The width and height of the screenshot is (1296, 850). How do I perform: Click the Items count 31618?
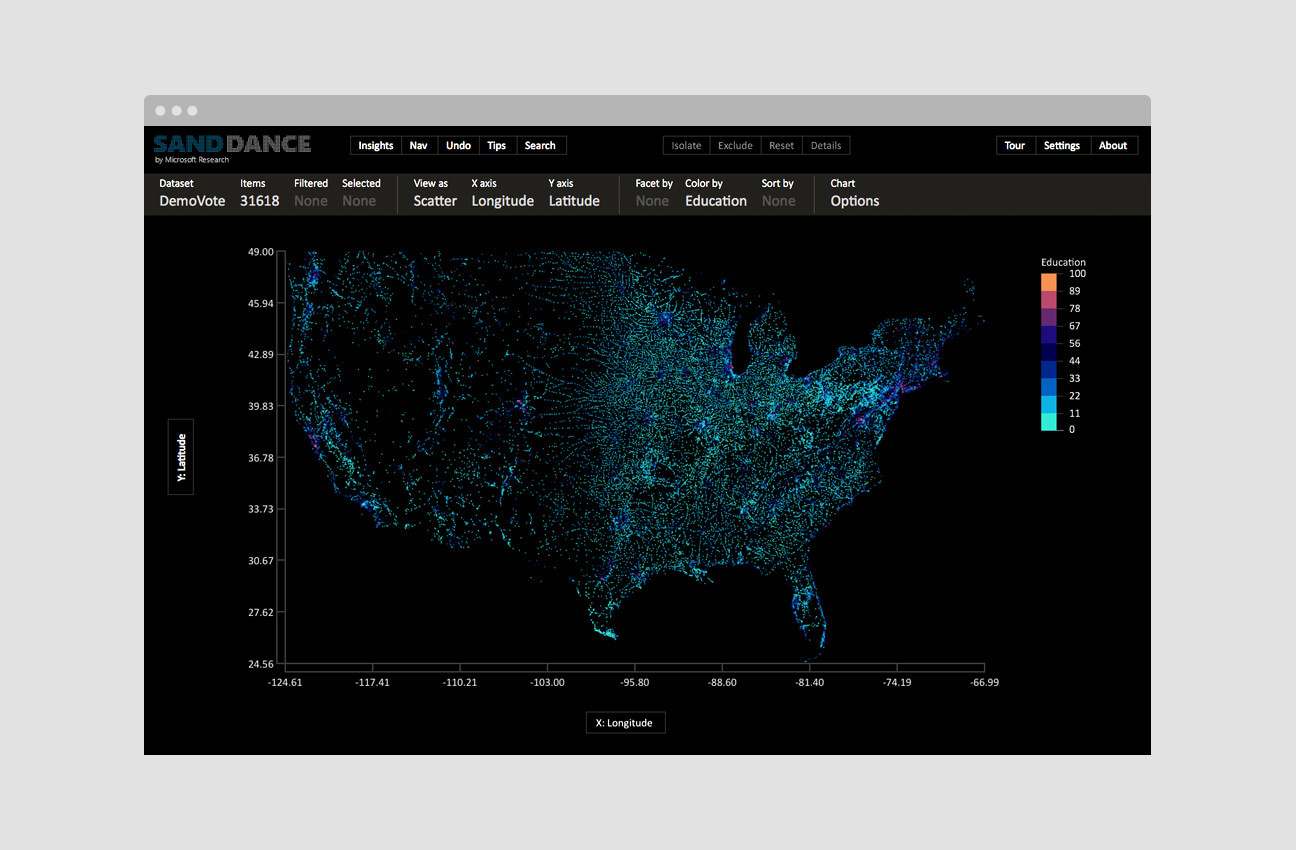coord(259,201)
